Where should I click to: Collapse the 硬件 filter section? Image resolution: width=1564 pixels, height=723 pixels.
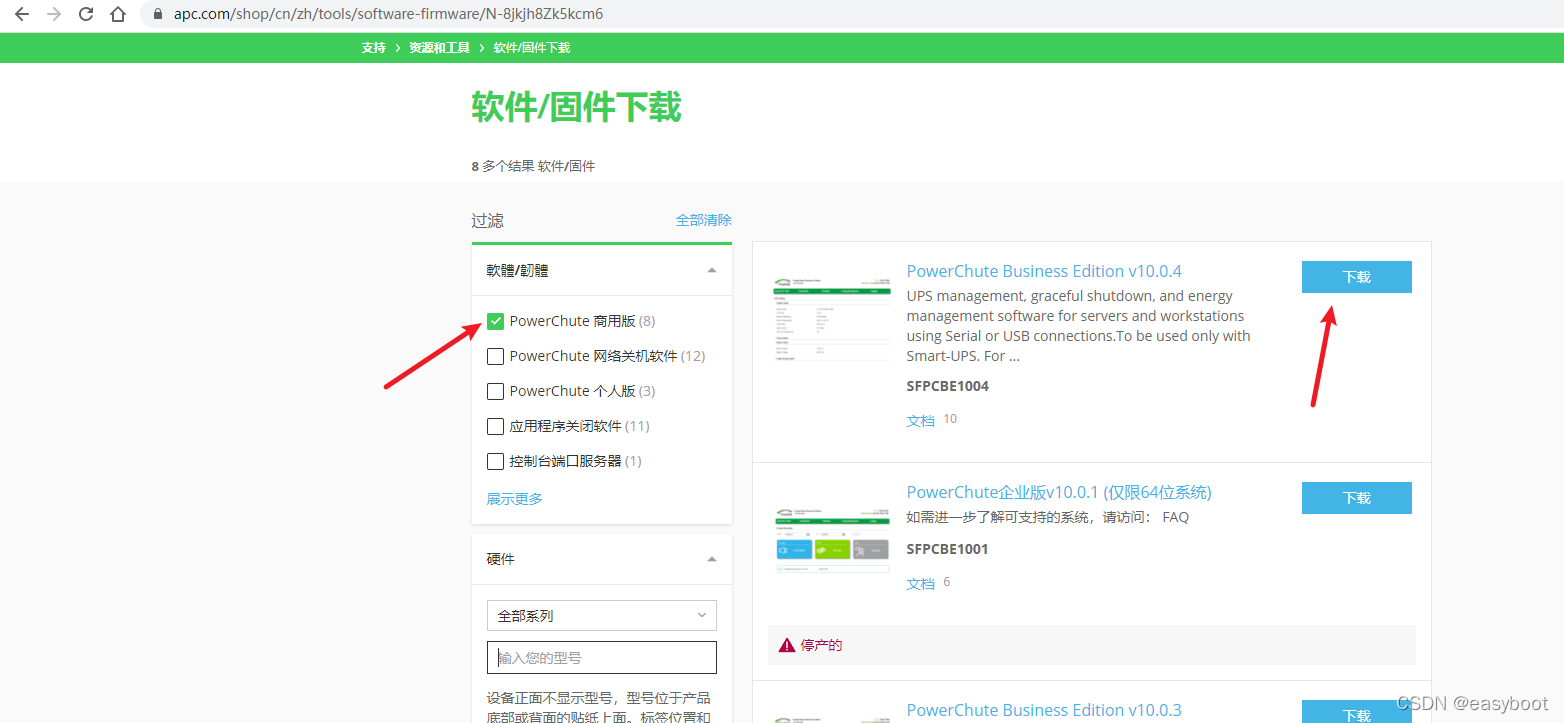pos(712,559)
